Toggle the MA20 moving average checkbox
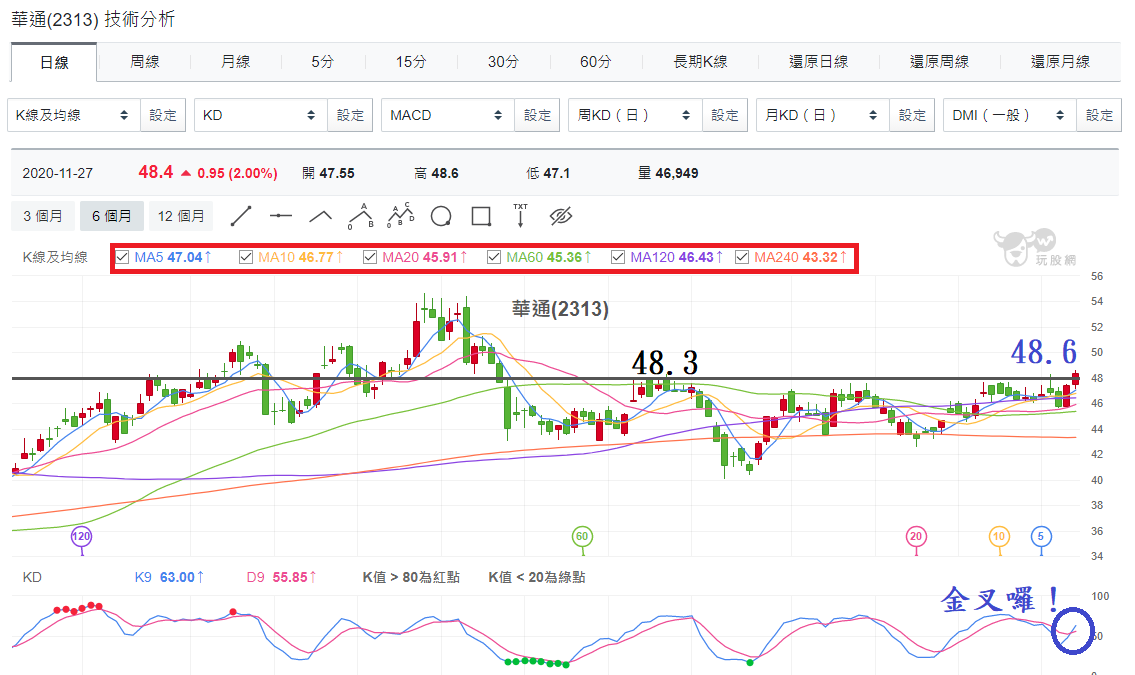The image size is (1135, 675). coord(370,257)
